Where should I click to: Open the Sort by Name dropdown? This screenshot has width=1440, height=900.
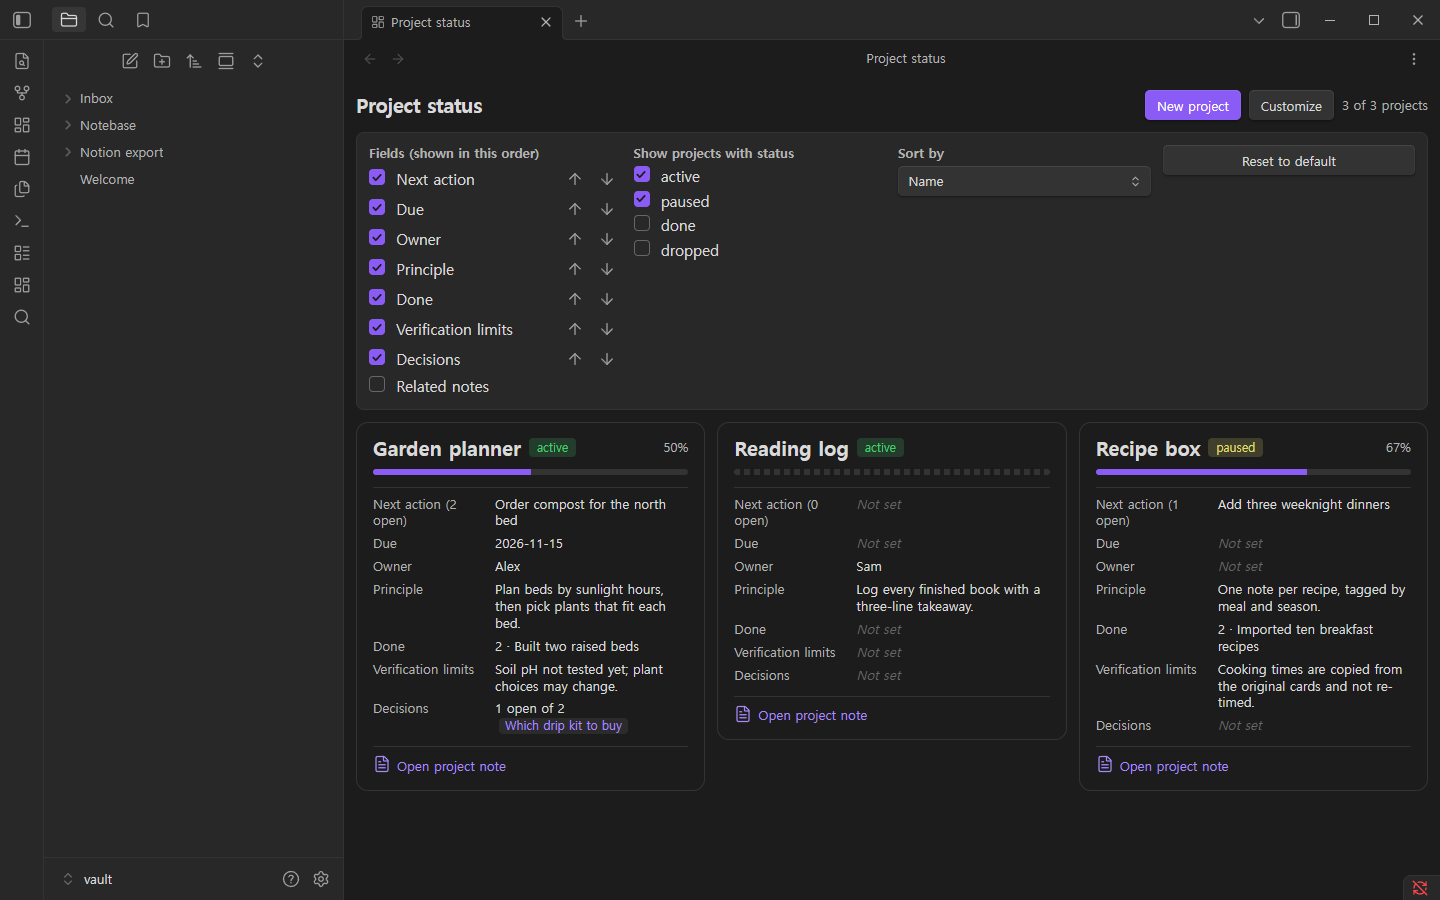1024,181
